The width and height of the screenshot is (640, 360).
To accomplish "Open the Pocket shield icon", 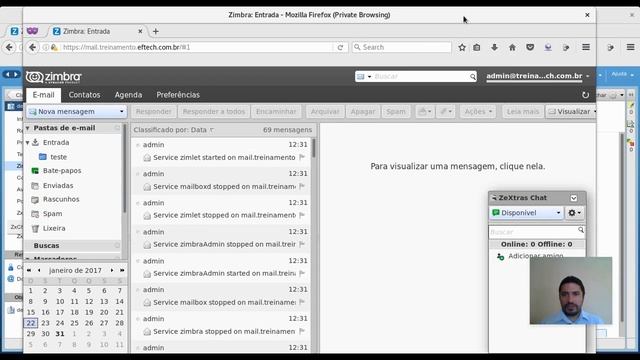I will click(530, 47).
